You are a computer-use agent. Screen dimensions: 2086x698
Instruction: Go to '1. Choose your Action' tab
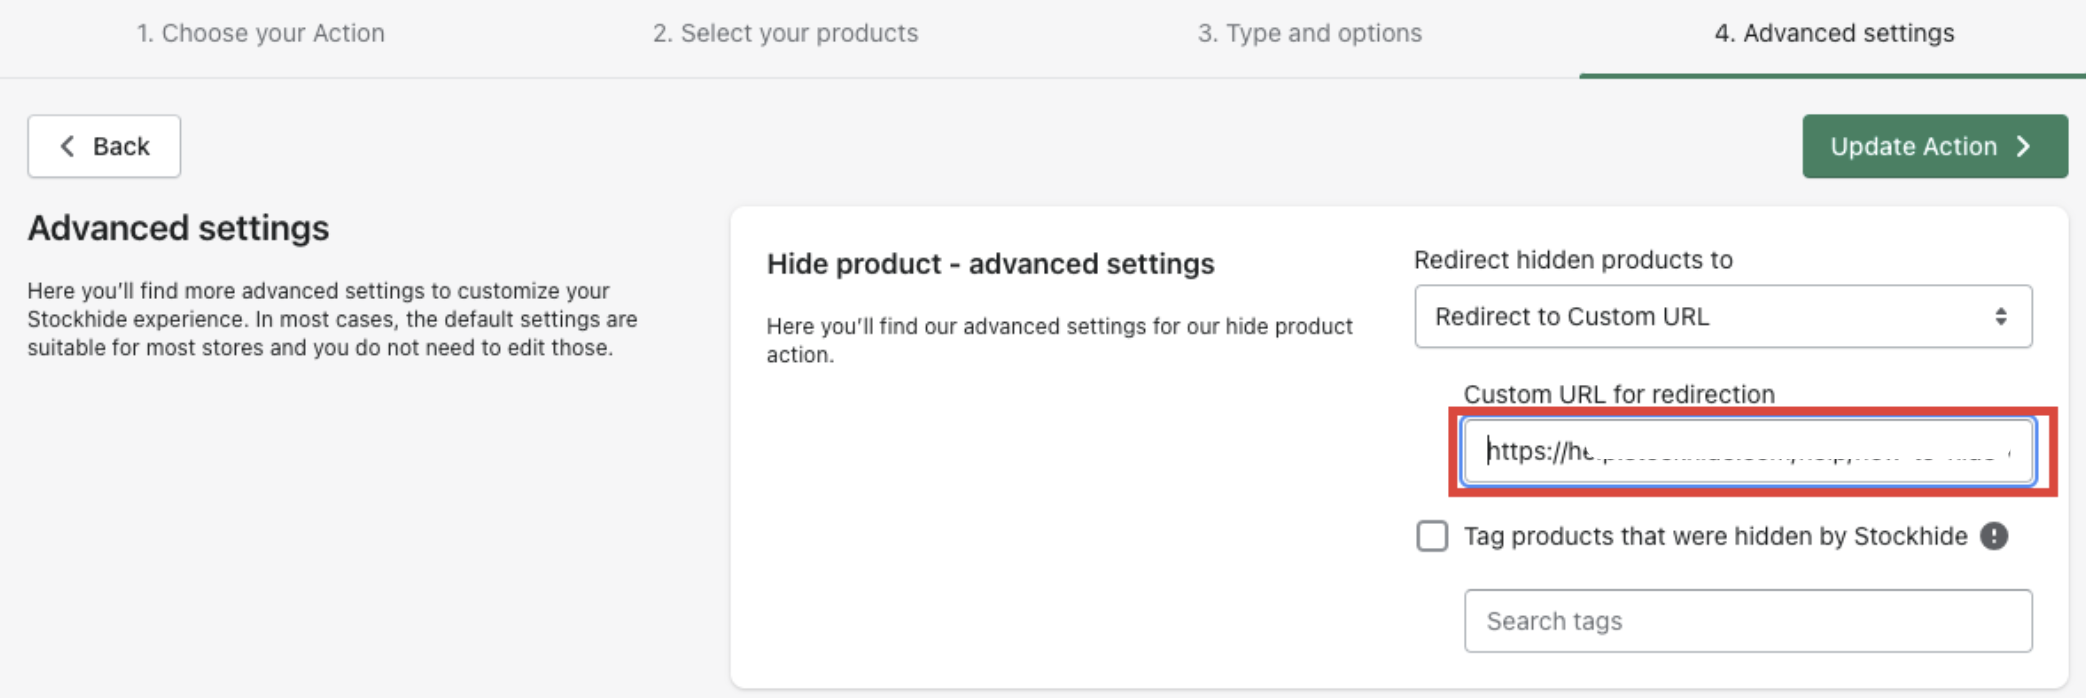tap(261, 33)
